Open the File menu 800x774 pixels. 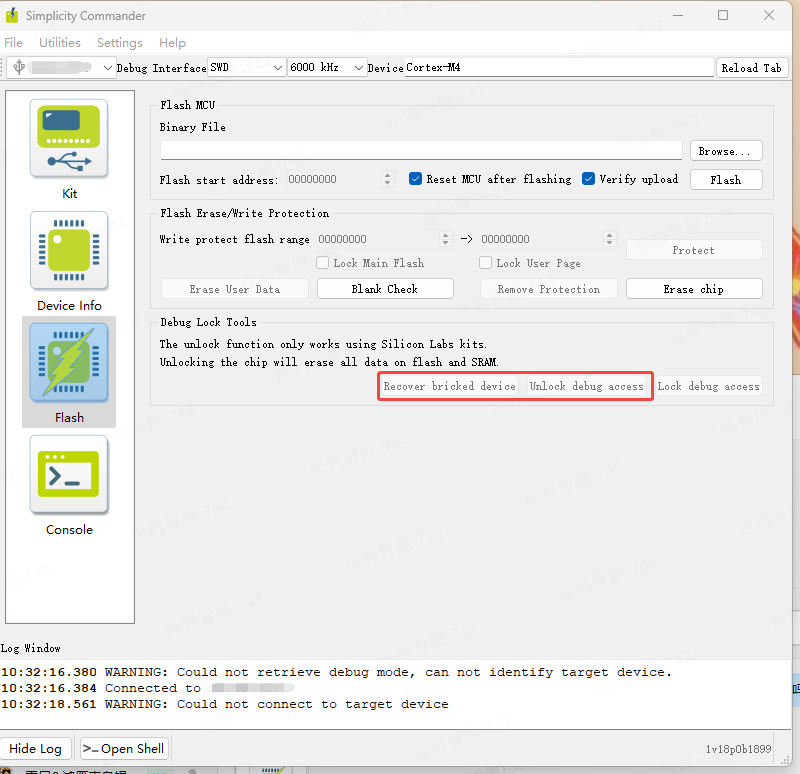[13, 42]
